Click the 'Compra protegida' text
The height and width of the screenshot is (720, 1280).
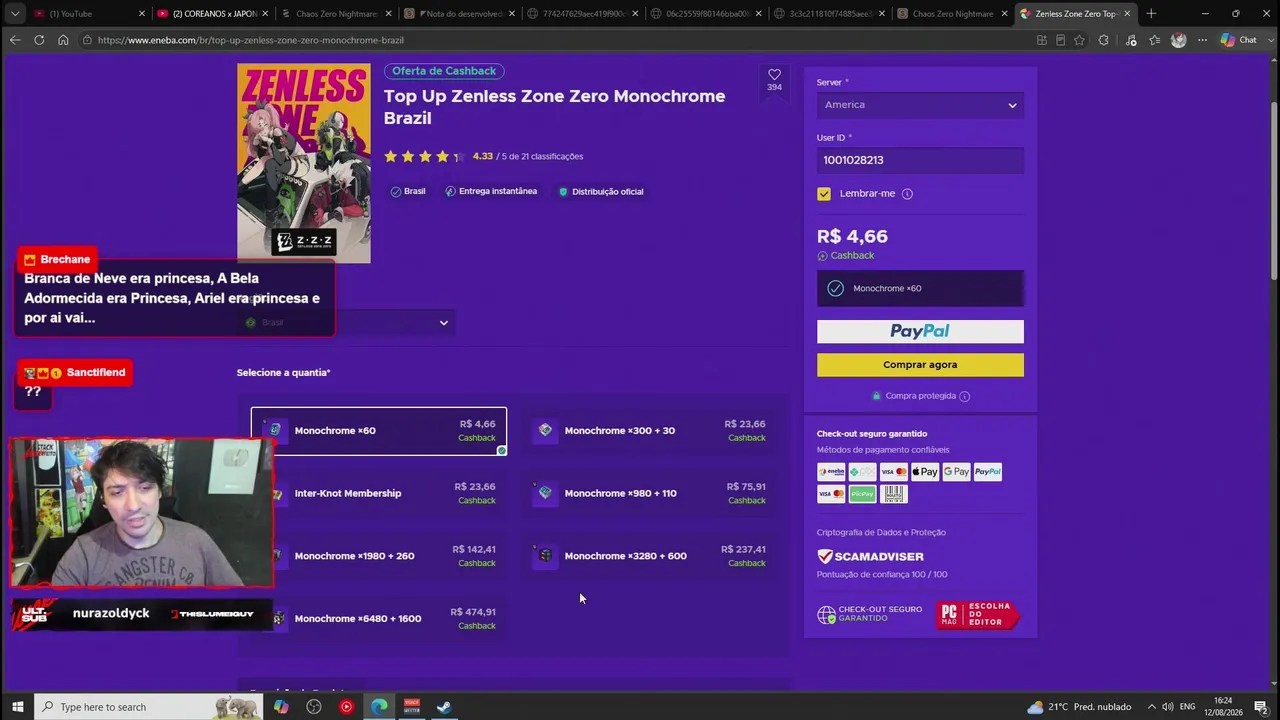[x=920, y=396]
